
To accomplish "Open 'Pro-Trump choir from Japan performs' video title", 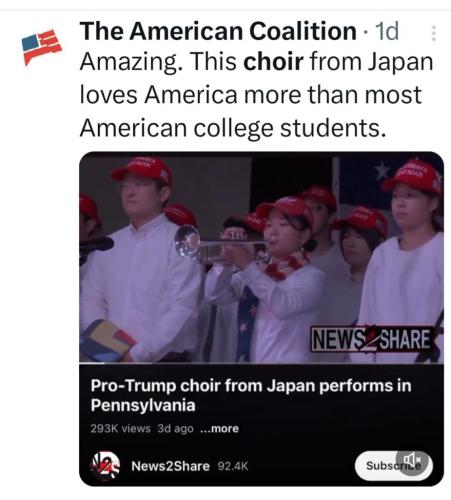I will click(x=251, y=395).
